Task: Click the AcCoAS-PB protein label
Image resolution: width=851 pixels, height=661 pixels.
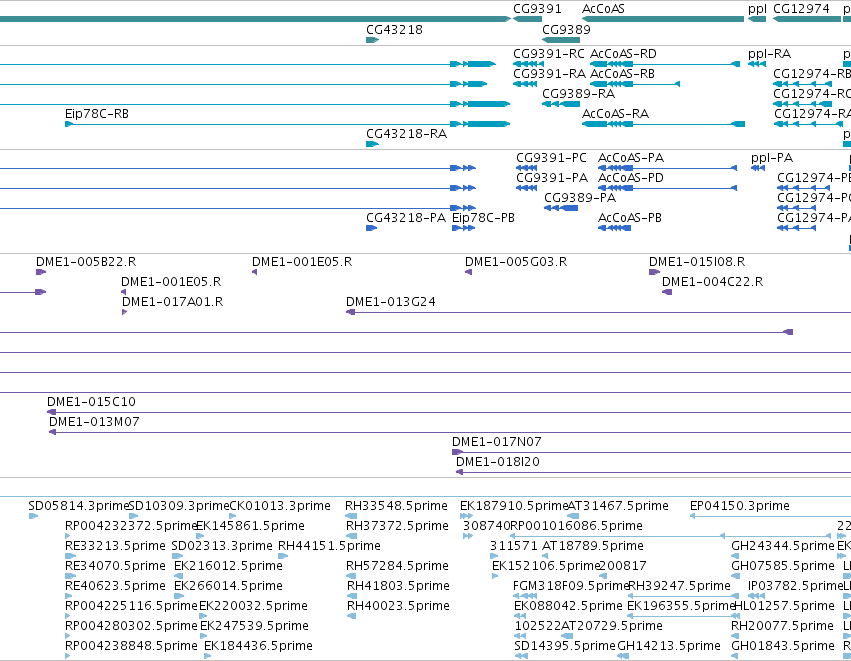Action: tap(630, 218)
